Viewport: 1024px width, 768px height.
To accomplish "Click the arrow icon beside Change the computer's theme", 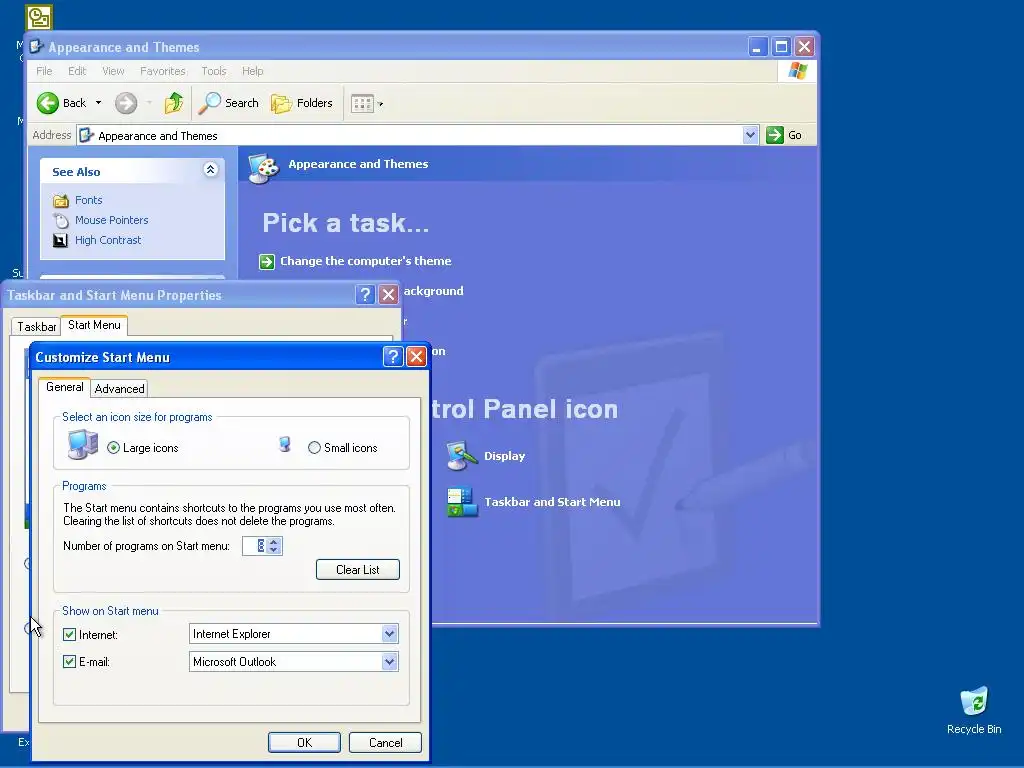I will (x=267, y=262).
